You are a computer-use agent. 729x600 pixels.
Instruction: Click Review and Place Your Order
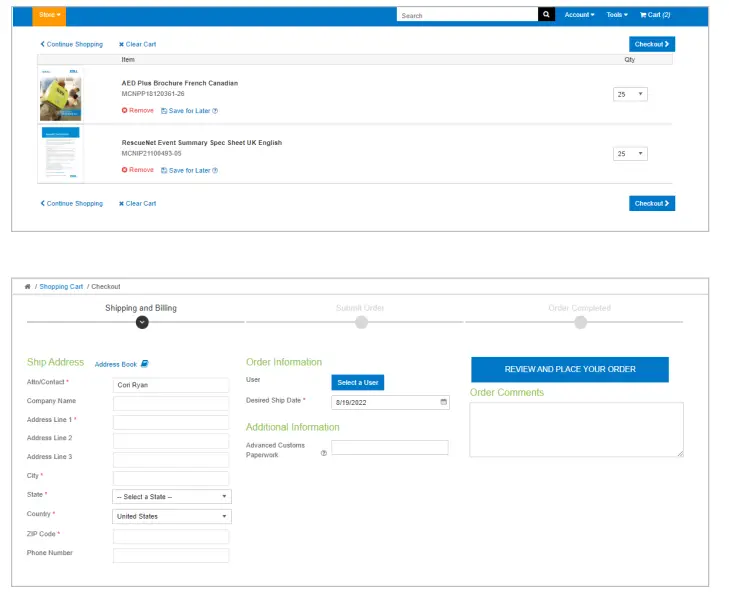pos(570,369)
